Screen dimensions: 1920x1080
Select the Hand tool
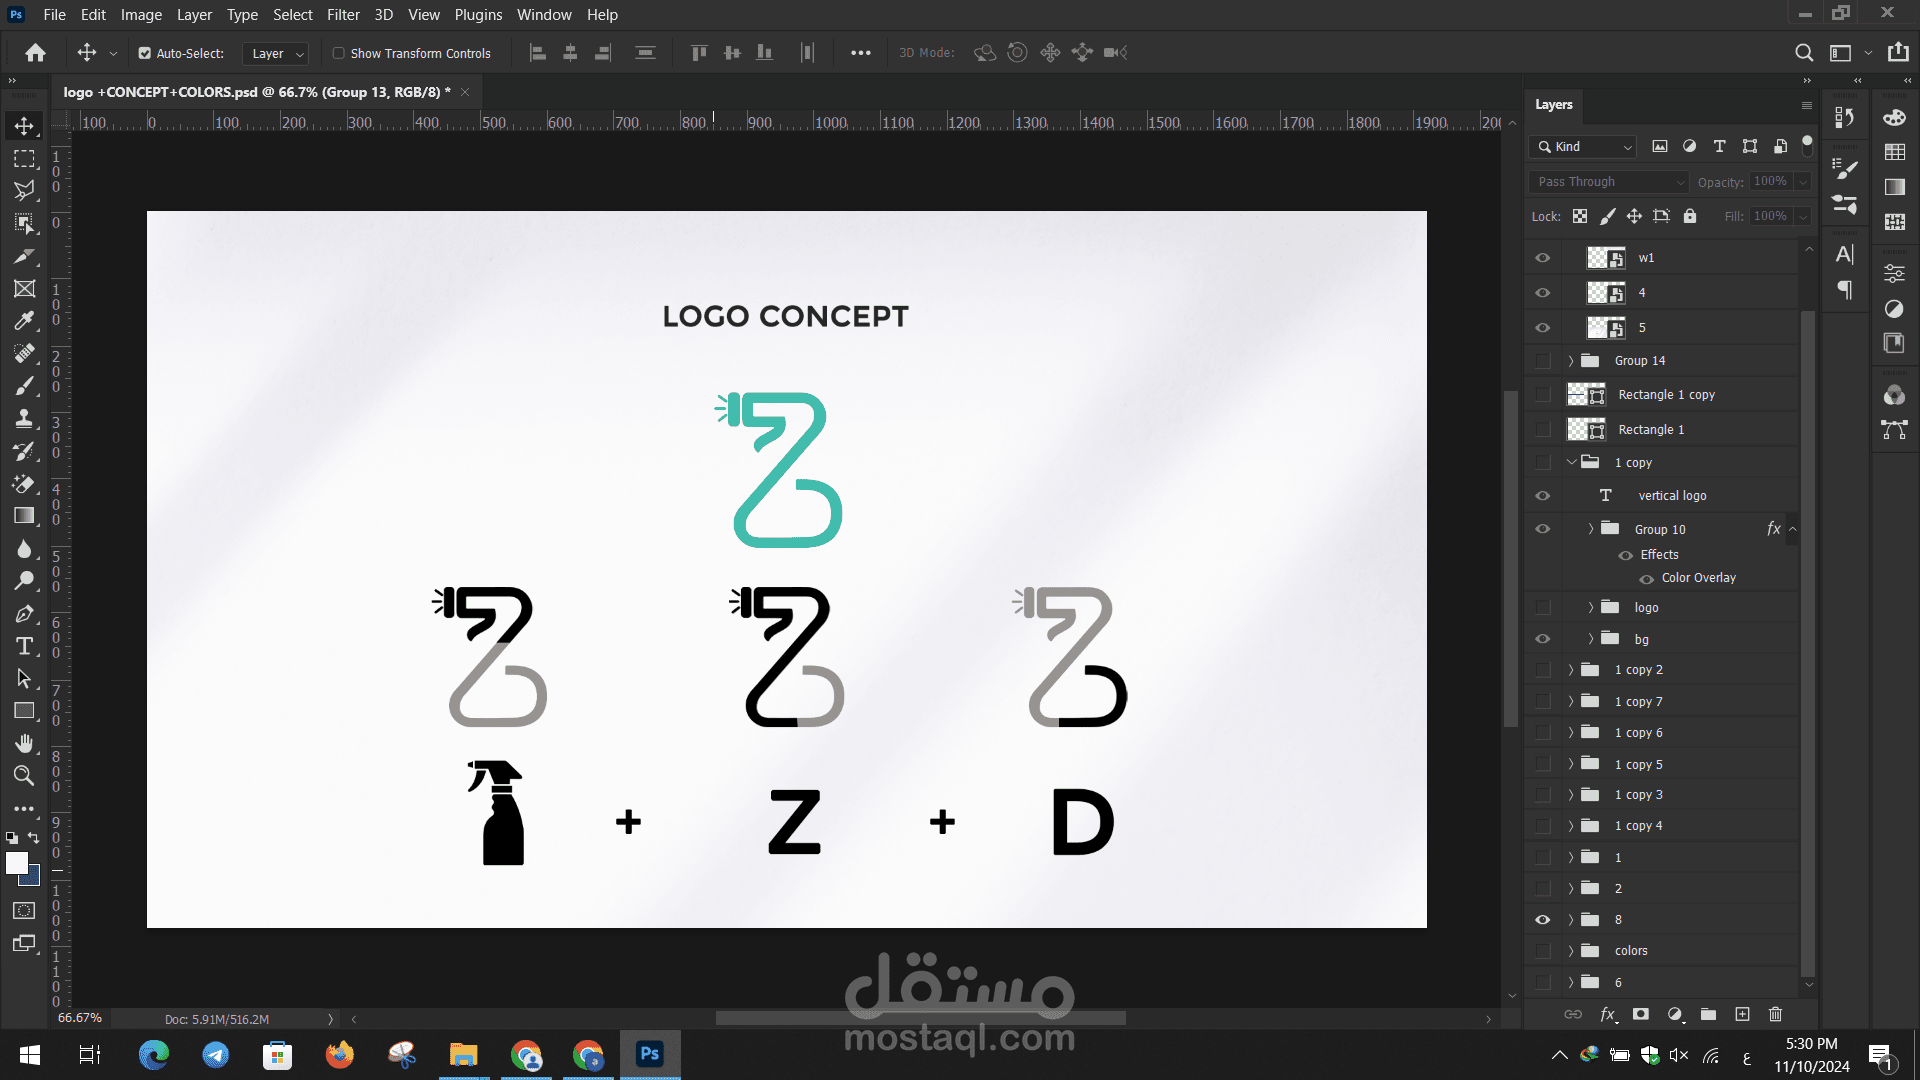(x=24, y=743)
